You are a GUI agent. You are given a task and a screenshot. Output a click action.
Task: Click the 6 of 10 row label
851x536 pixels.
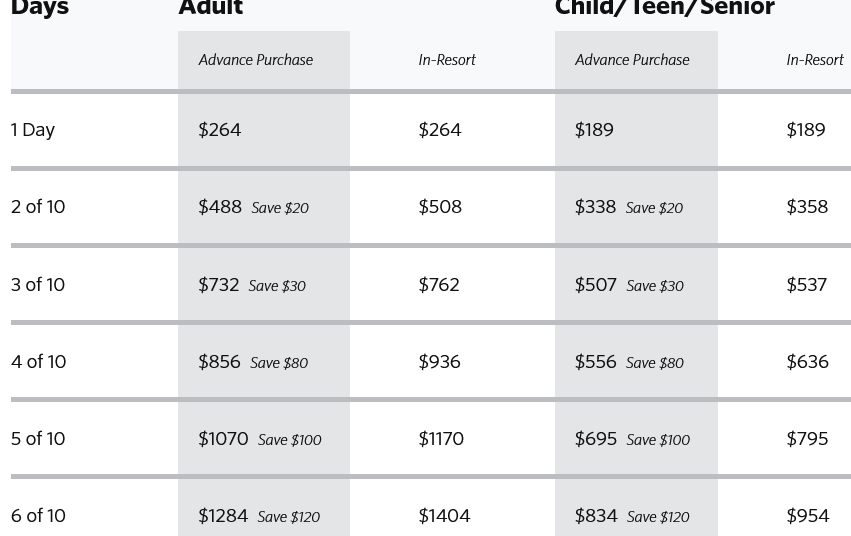(38, 516)
